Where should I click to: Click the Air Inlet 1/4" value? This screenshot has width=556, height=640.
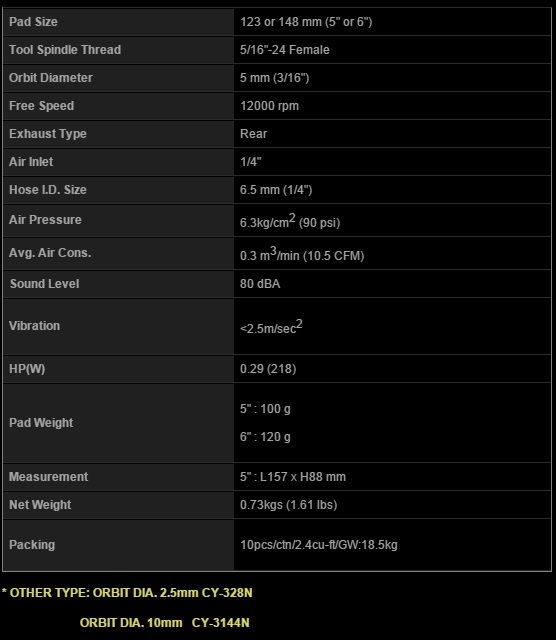tap(251, 162)
